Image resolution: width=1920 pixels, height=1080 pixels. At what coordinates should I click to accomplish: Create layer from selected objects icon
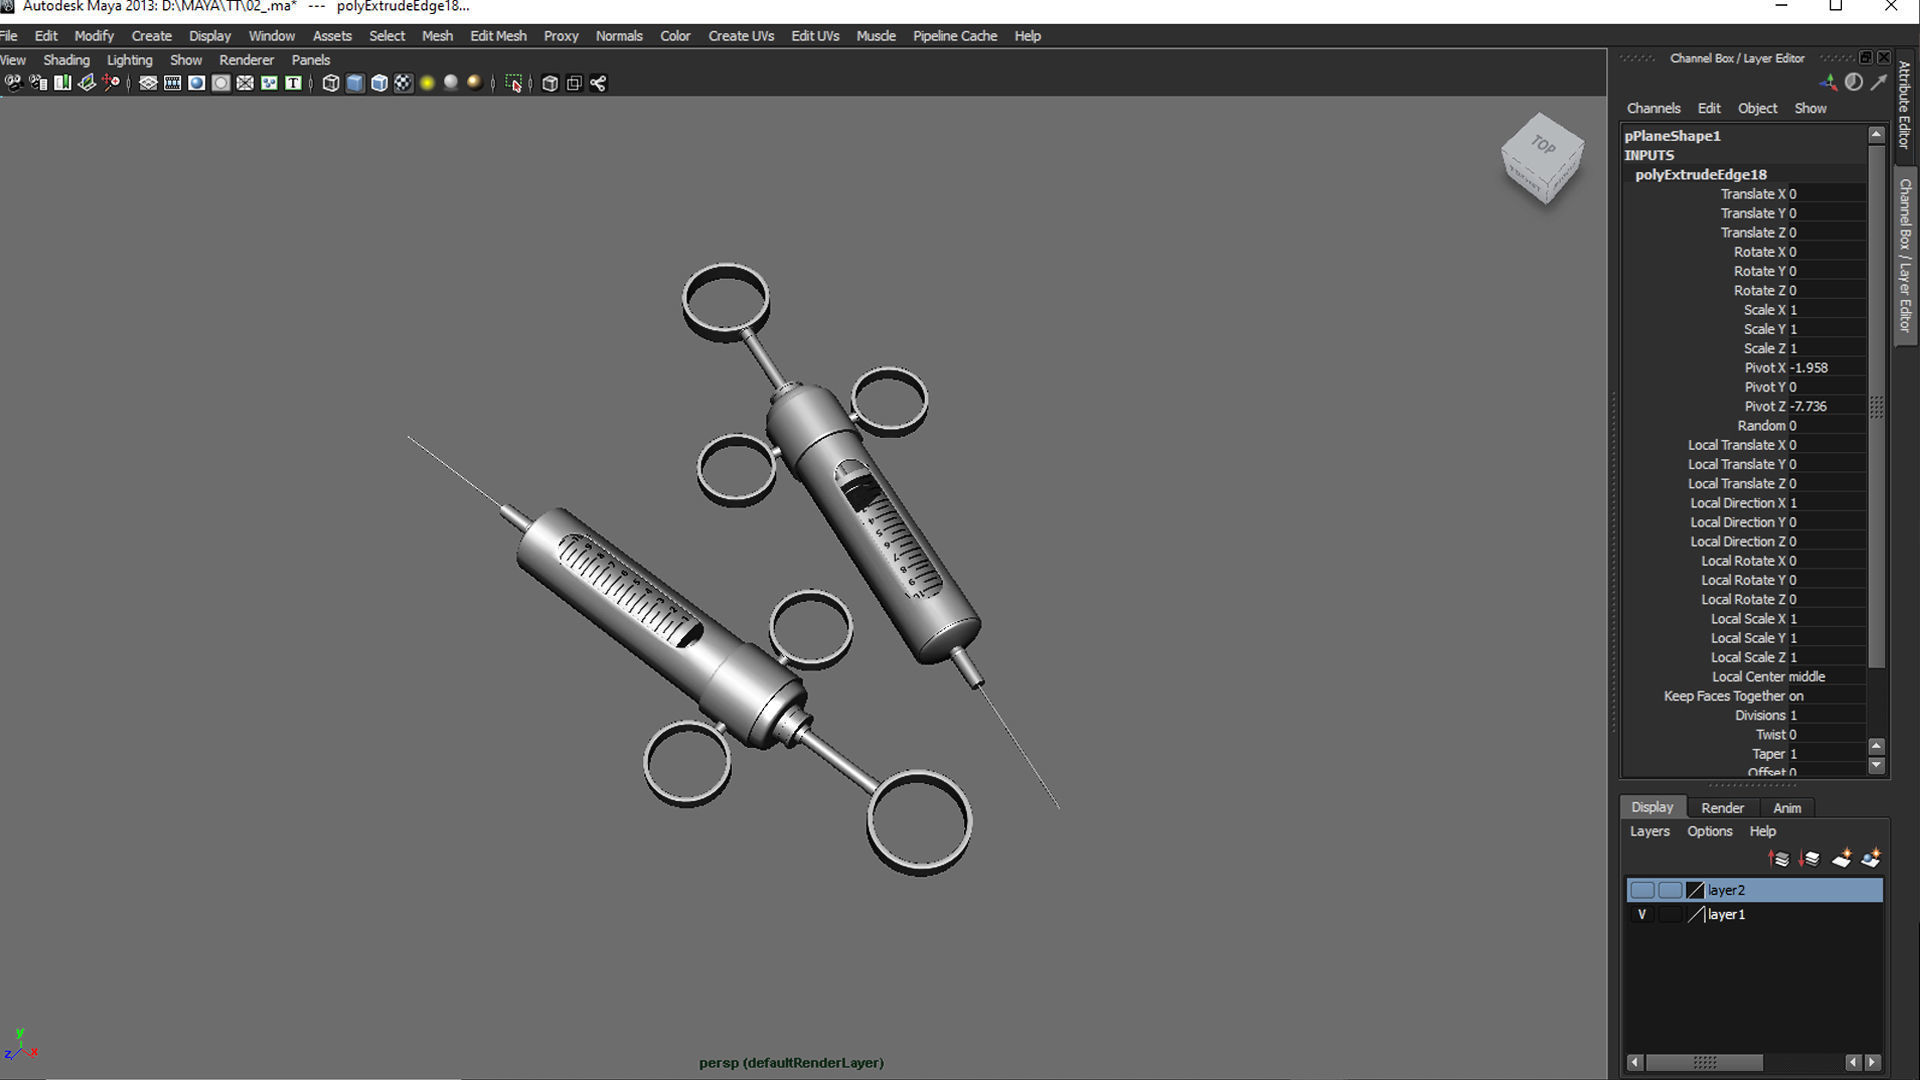(1871, 858)
